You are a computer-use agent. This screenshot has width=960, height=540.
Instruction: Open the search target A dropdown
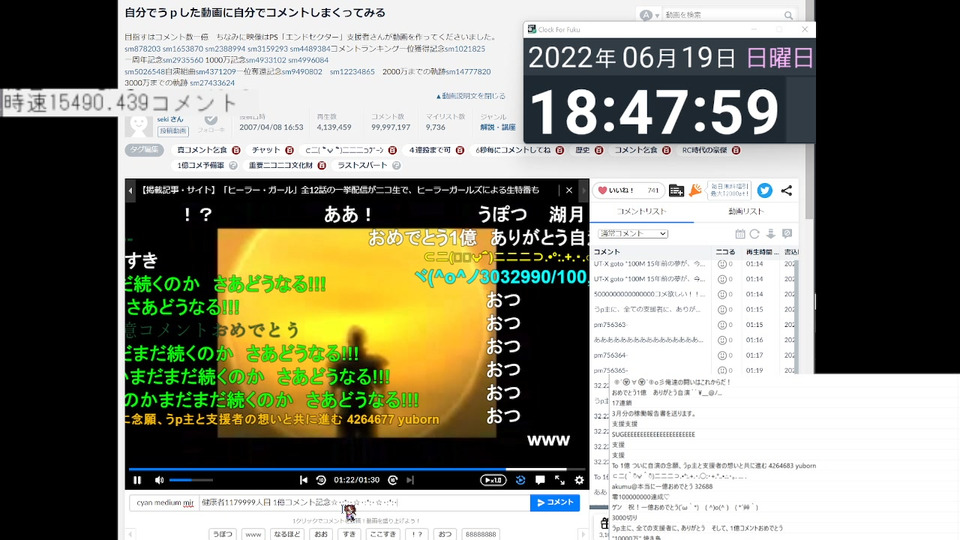coord(649,15)
